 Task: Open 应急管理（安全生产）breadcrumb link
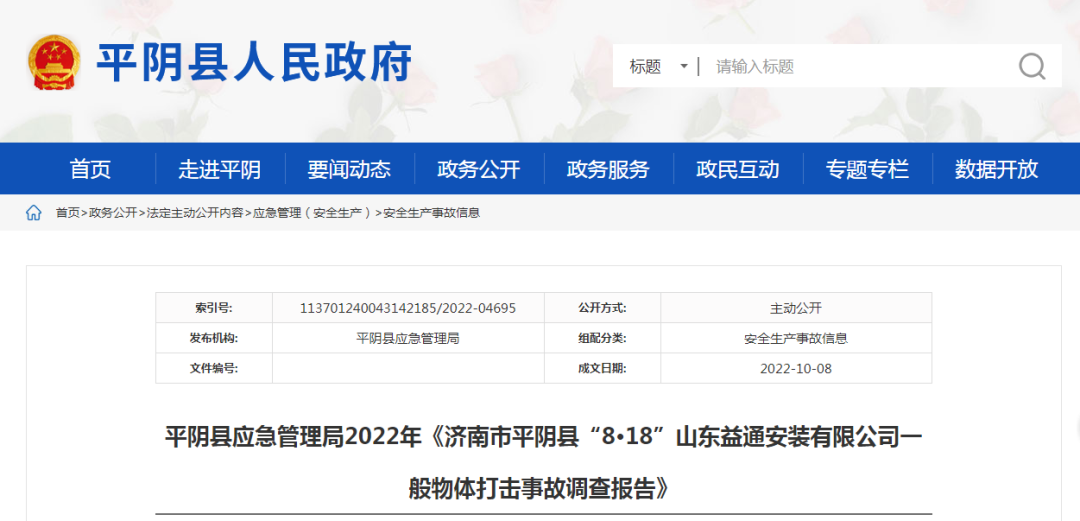pos(313,213)
